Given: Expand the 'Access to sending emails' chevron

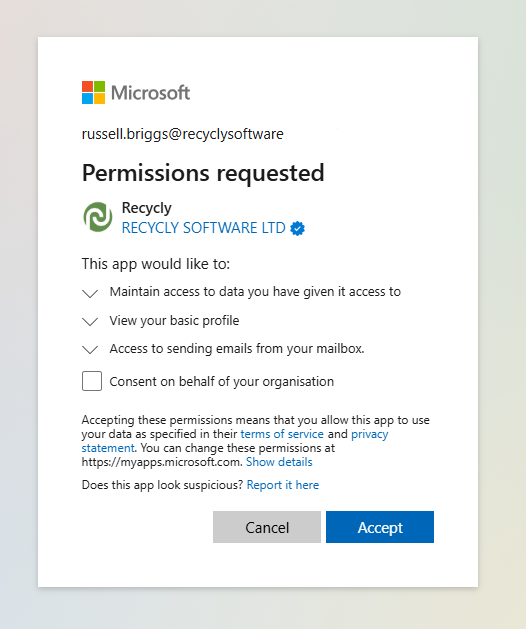Looking at the screenshot, I should click(x=90, y=349).
